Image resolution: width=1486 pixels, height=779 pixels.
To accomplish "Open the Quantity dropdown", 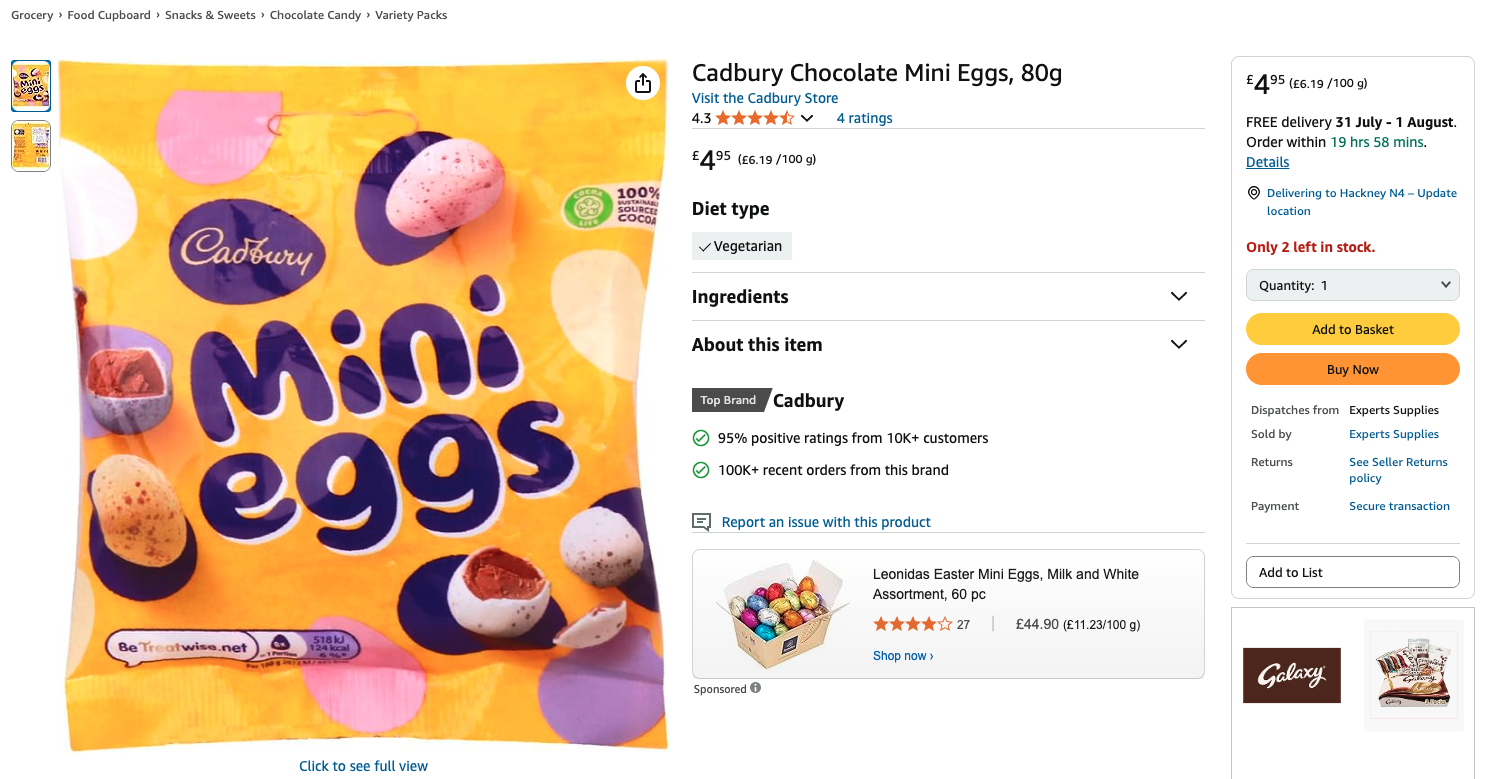I will click(x=1352, y=285).
